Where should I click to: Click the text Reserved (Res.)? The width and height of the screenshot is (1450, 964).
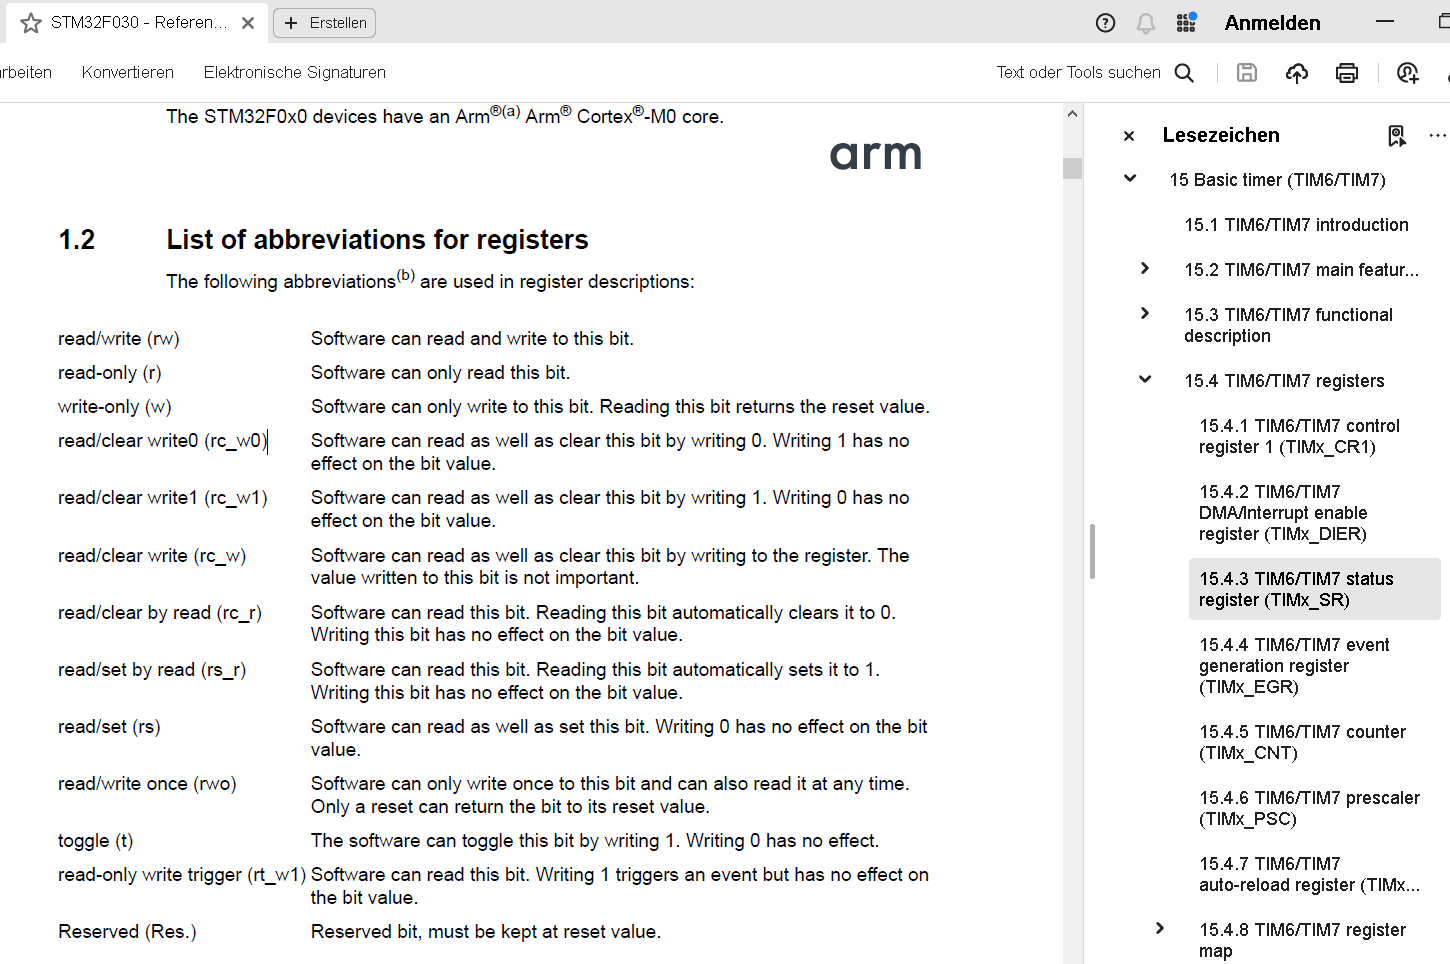pos(127,932)
